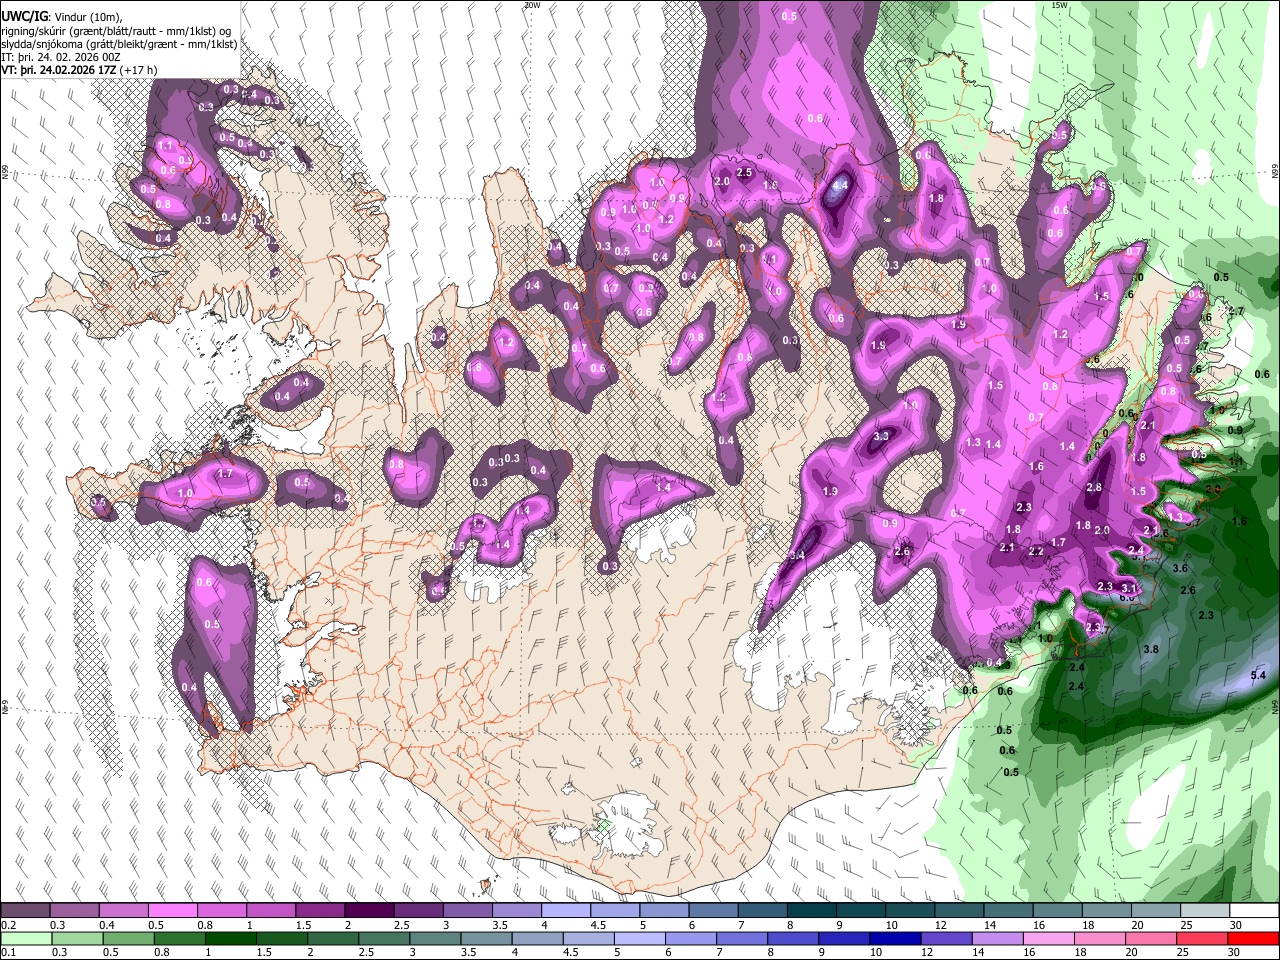The width and height of the screenshot is (1280, 960).
Task: Click the bottom-row swatch between 9 and 10
Action: pos(842,938)
